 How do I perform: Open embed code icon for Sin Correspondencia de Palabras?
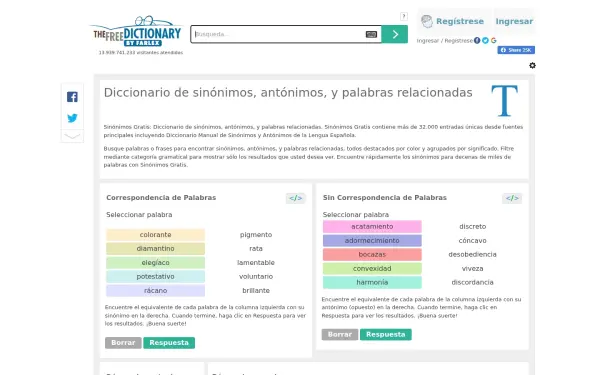(512, 198)
